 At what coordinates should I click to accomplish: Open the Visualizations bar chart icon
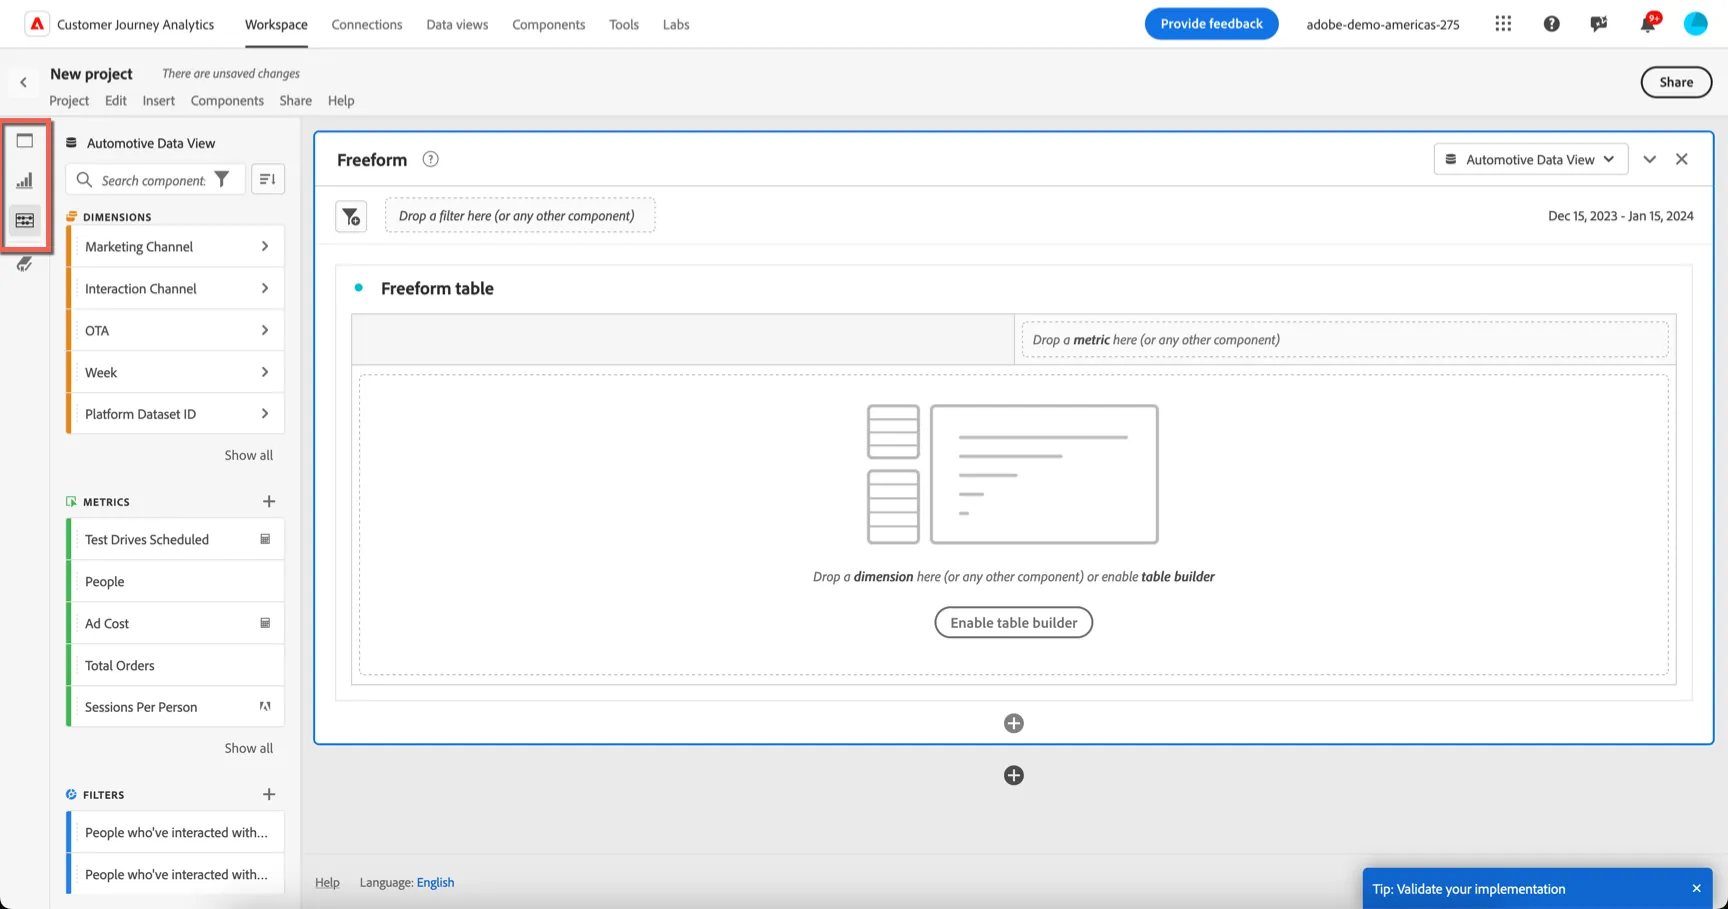(25, 181)
